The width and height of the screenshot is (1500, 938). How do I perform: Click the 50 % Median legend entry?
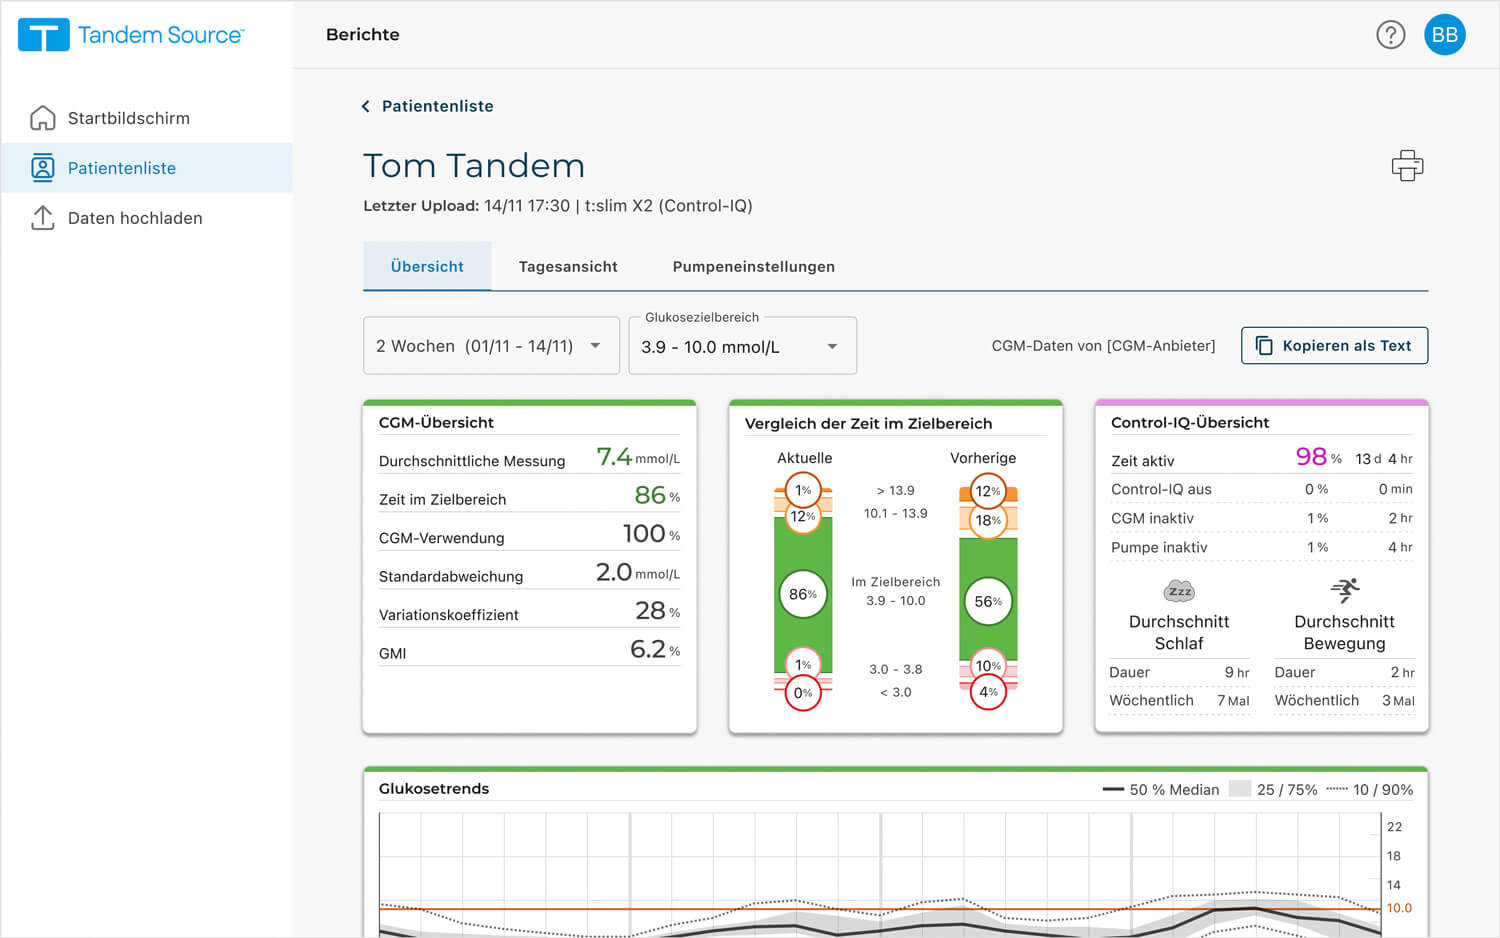tap(1161, 789)
